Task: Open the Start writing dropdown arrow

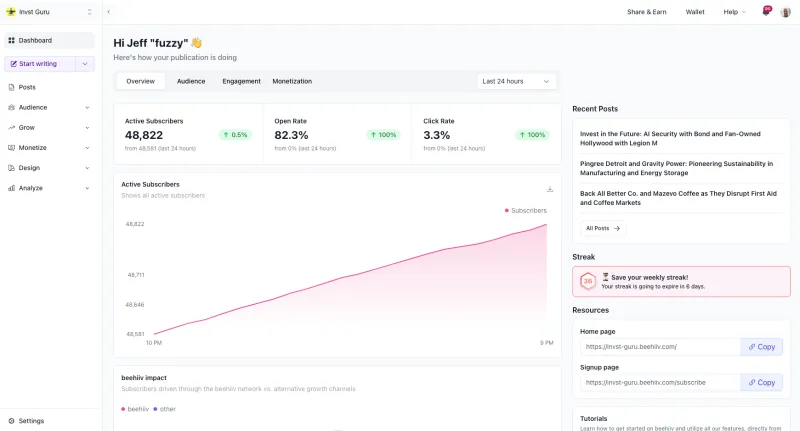Action: (x=85, y=64)
